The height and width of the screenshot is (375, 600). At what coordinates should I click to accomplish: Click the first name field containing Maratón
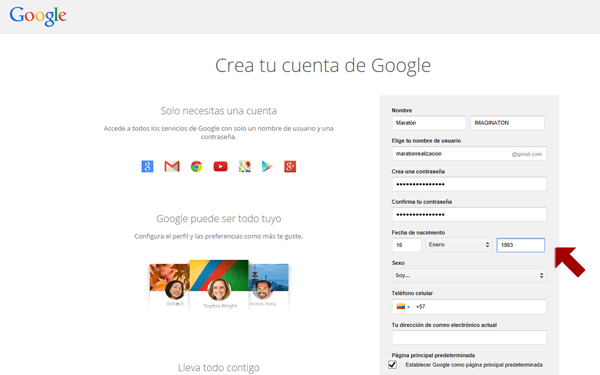pos(429,123)
